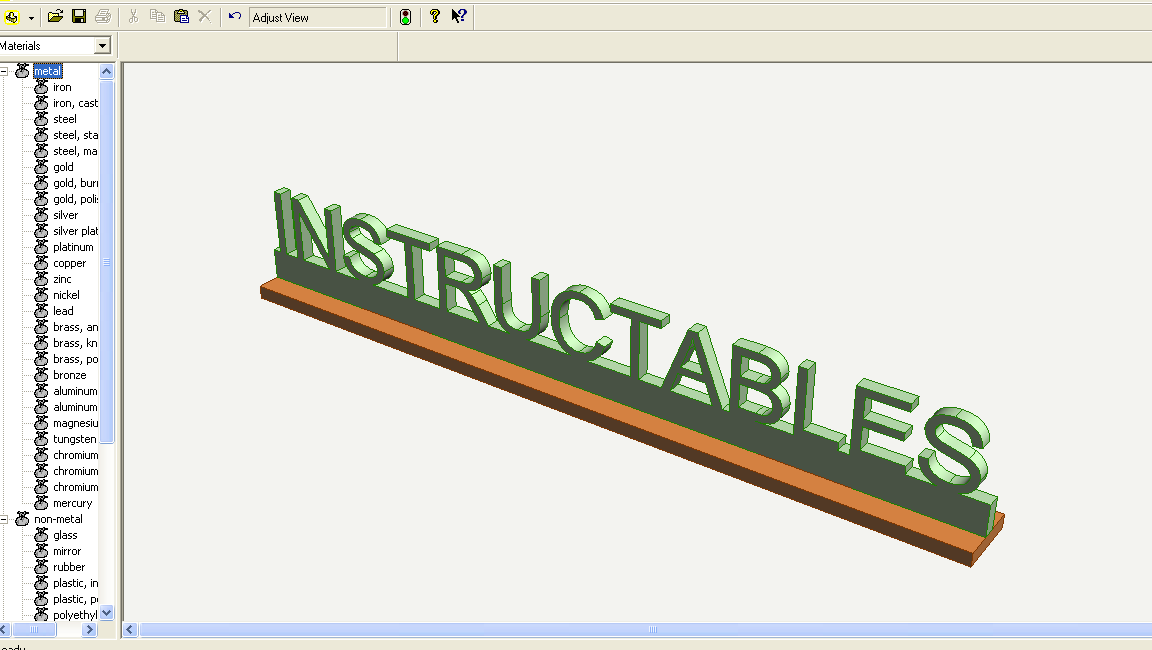Select the steel material

point(65,119)
